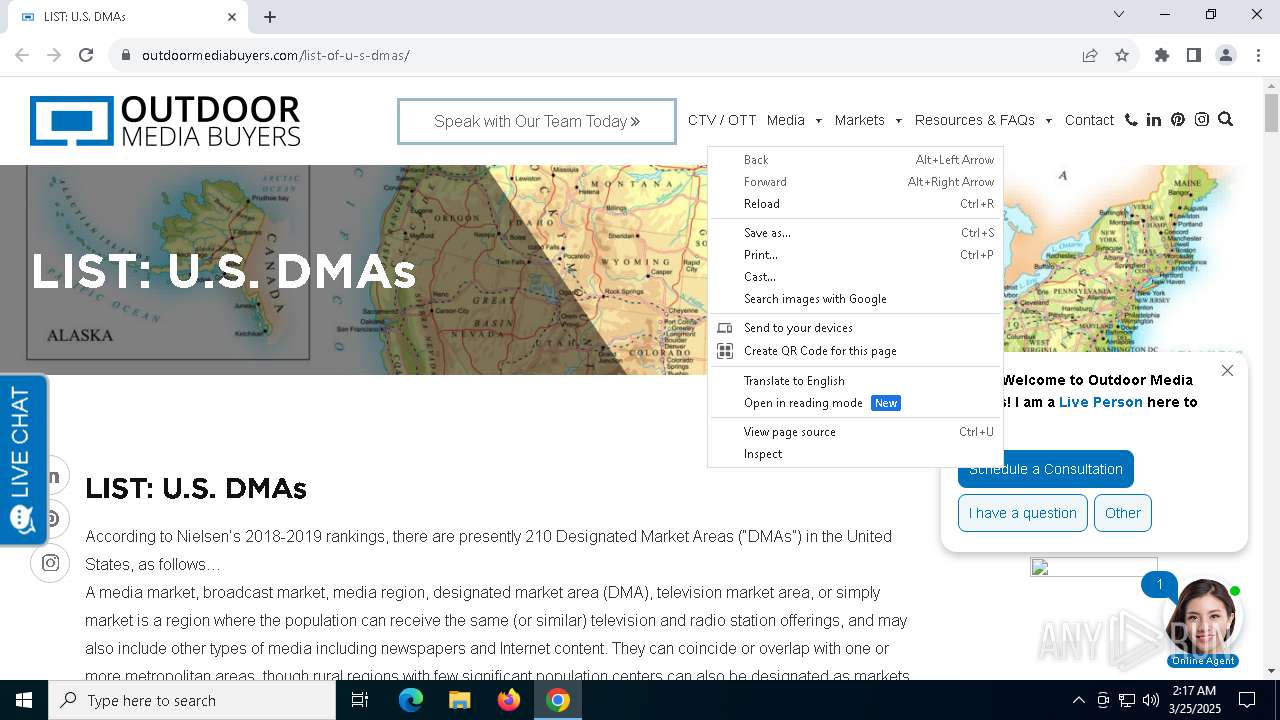Open the Pinterest icon in header navigation

pos(1178,120)
